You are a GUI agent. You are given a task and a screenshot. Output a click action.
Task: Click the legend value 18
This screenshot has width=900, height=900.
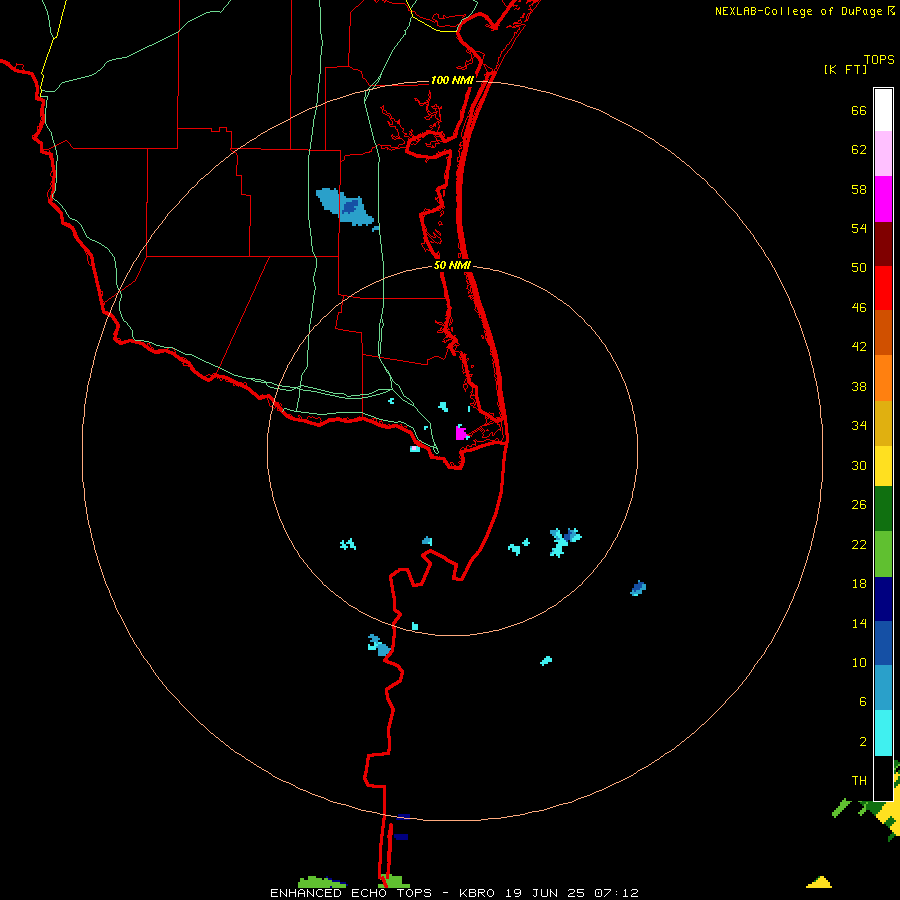859,584
